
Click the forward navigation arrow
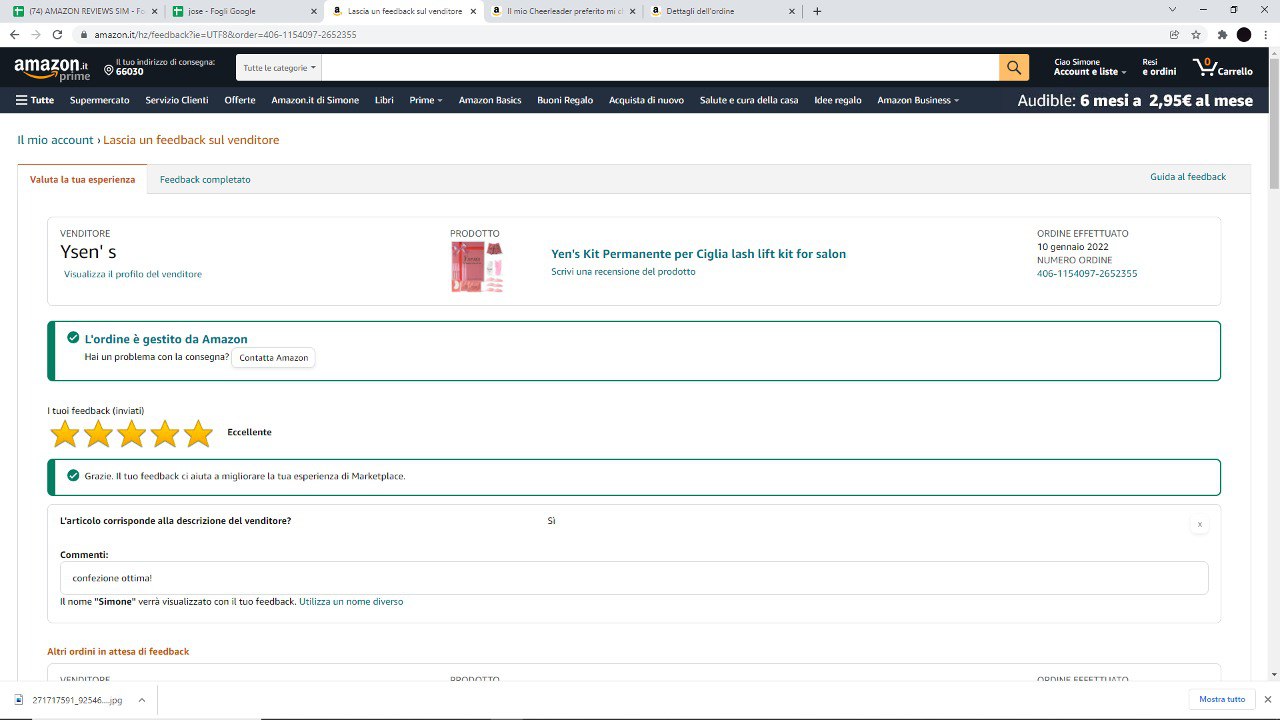coord(36,34)
